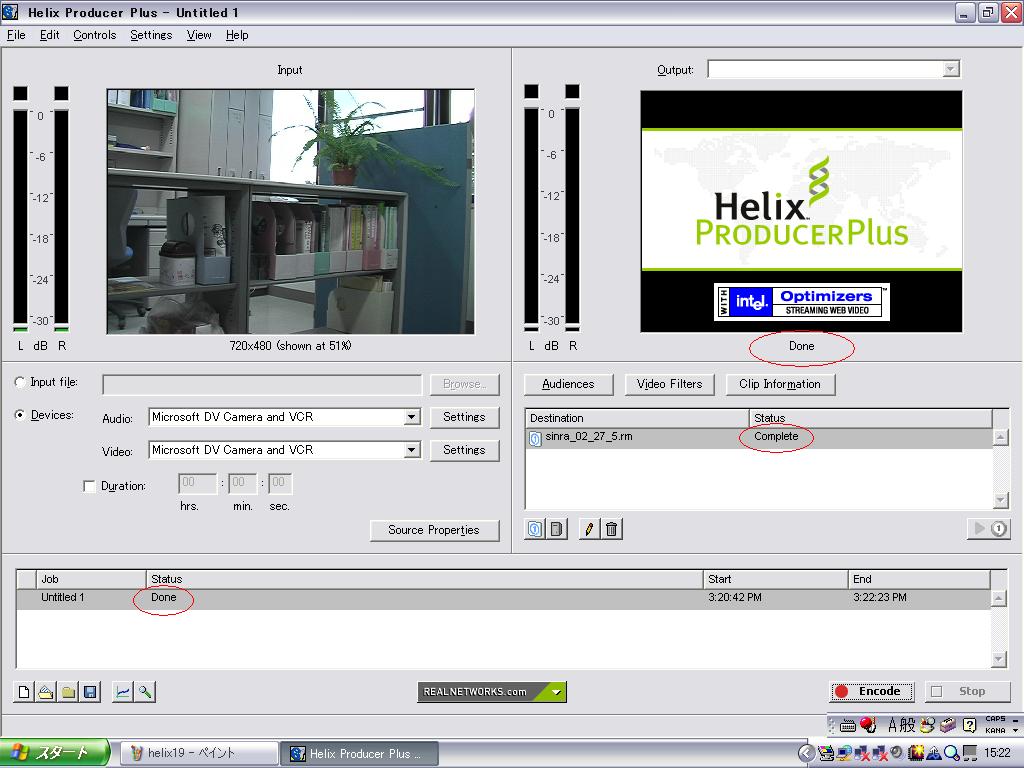Open IME pad keyboard icon in language bar

point(848,726)
